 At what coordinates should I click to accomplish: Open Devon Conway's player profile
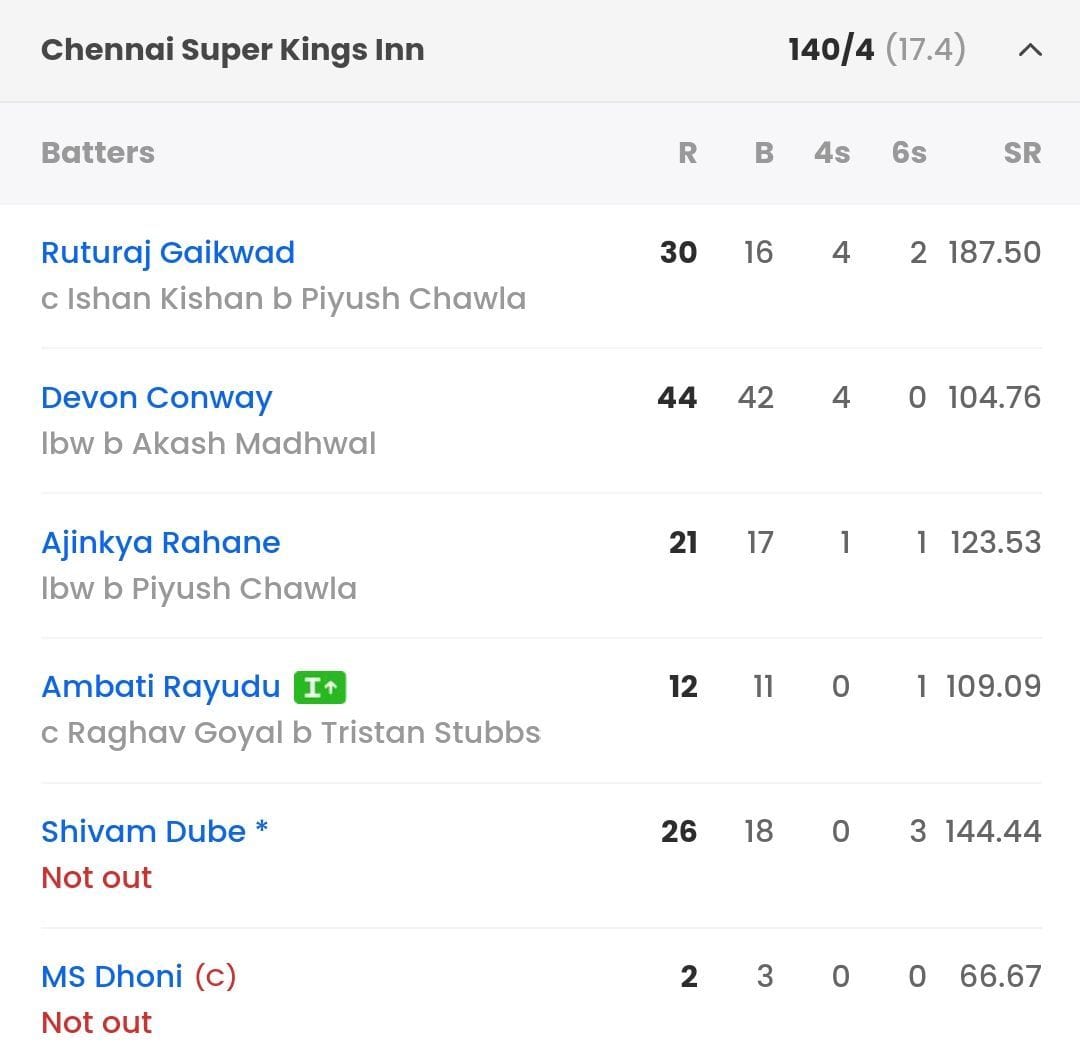(156, 397)
